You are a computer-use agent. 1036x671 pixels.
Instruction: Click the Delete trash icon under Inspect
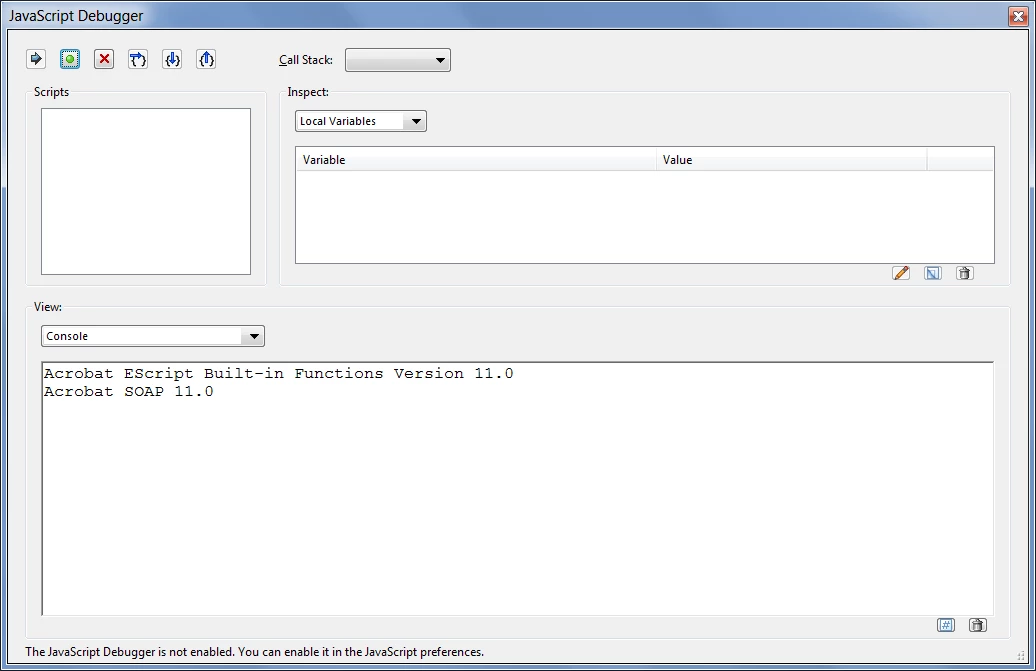(965, 273)
